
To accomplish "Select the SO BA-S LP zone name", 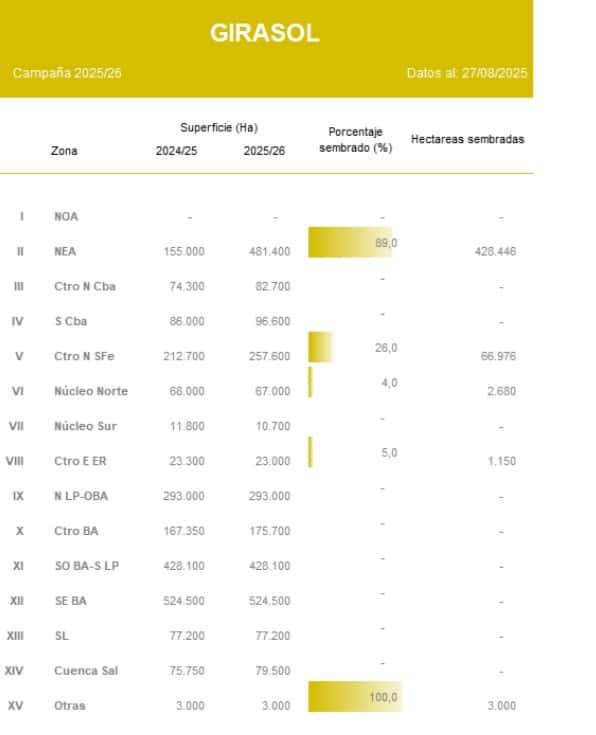I will coord(87,566).
